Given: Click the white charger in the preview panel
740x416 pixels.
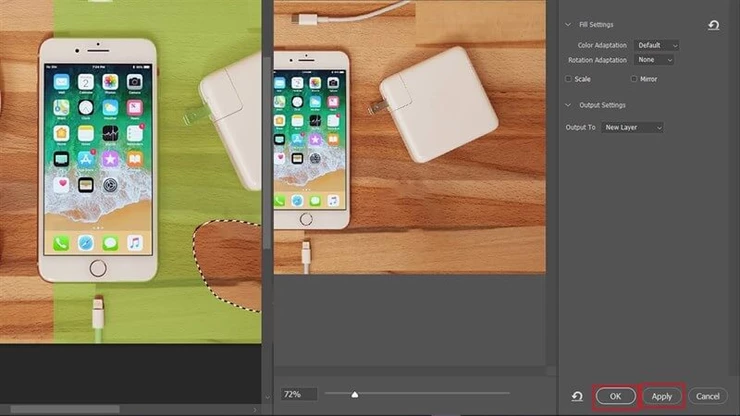Looking at the screenshot, I should (438, 103).
